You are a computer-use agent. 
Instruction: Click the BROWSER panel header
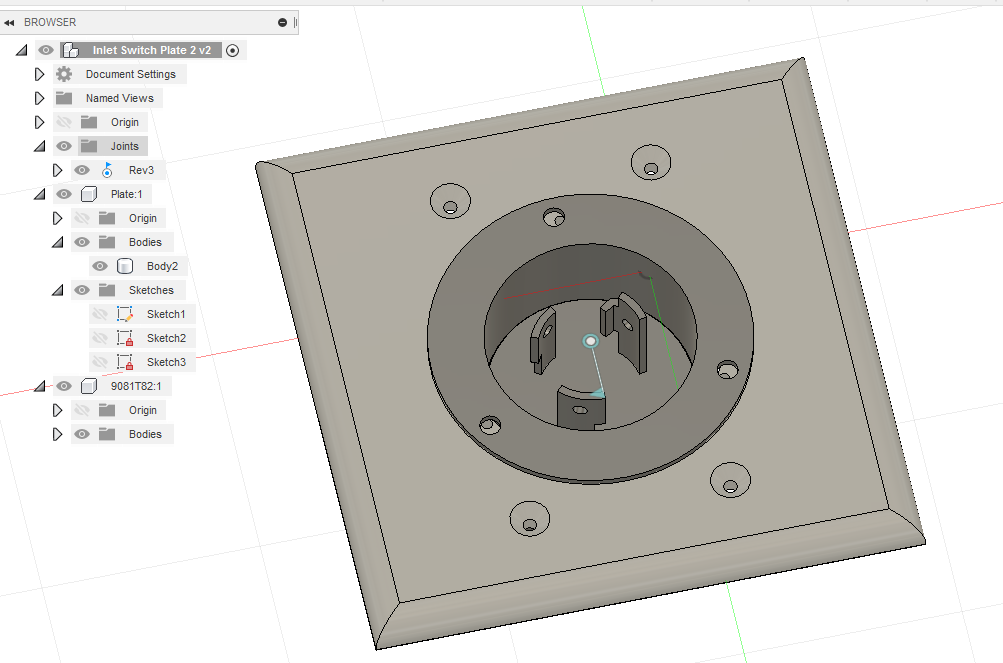52,21
